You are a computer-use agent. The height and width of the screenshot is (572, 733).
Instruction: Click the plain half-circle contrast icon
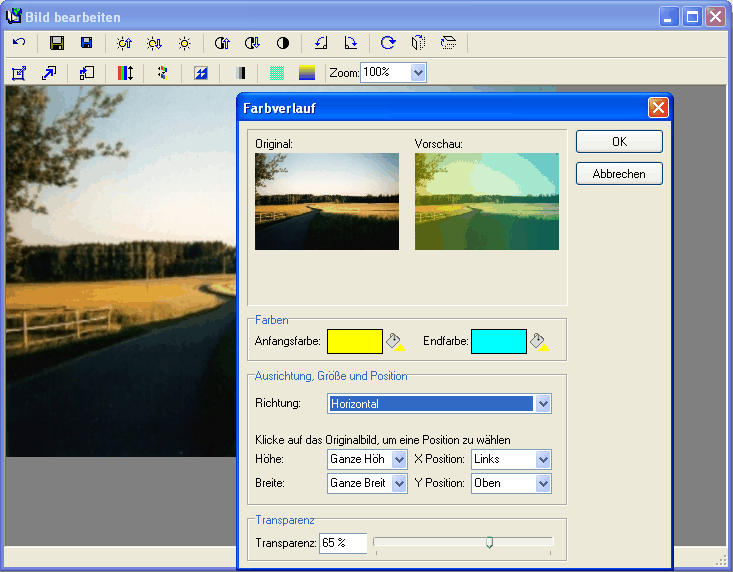[x=283, y=43]
